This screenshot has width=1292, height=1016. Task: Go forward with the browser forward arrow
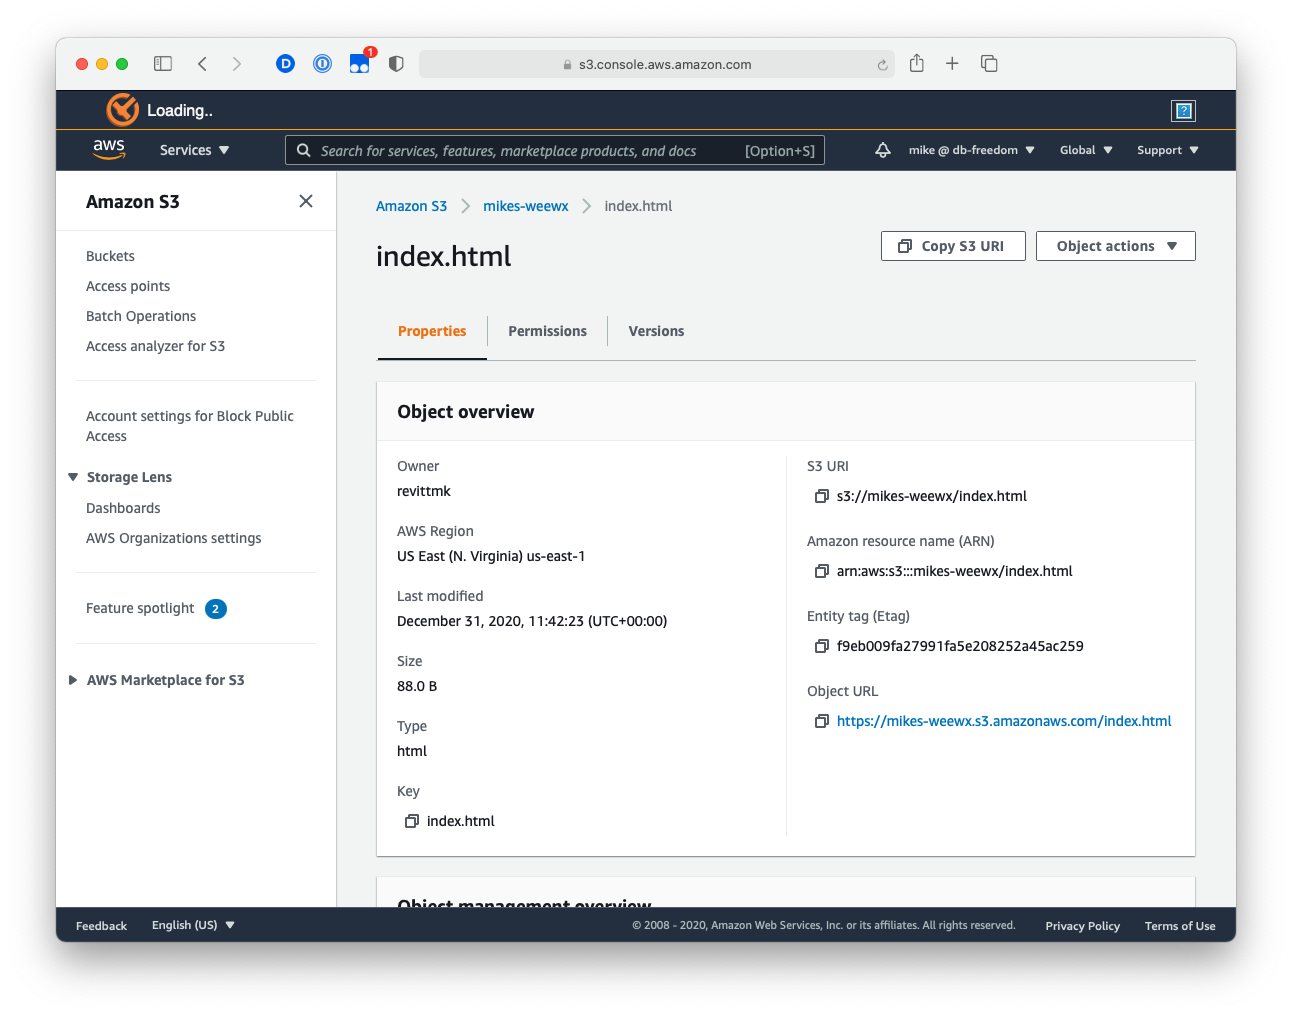[237, 64]
